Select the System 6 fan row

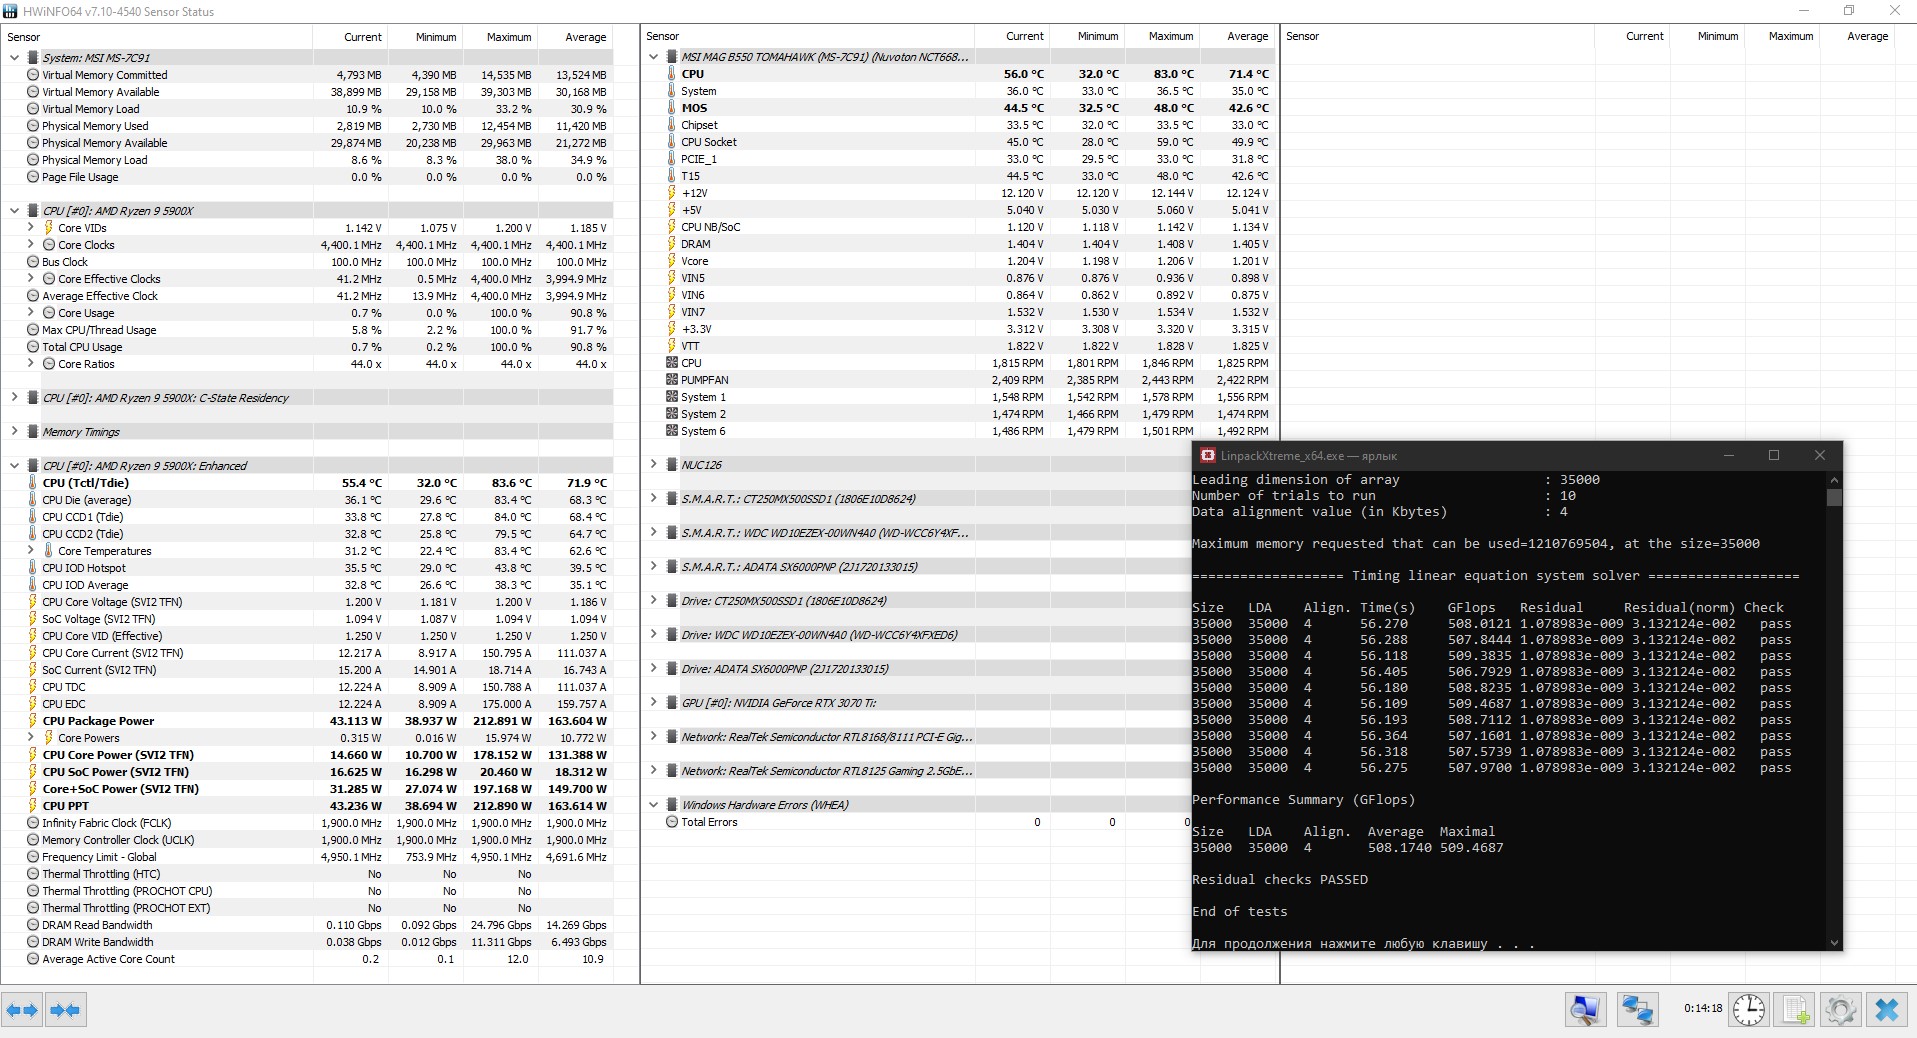click(958, 431)
